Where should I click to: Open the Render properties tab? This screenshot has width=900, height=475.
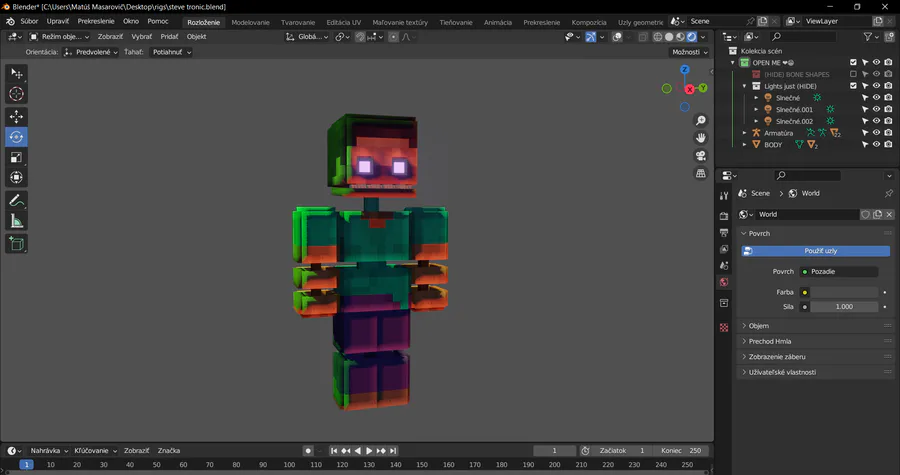click(x=724, y=216)
